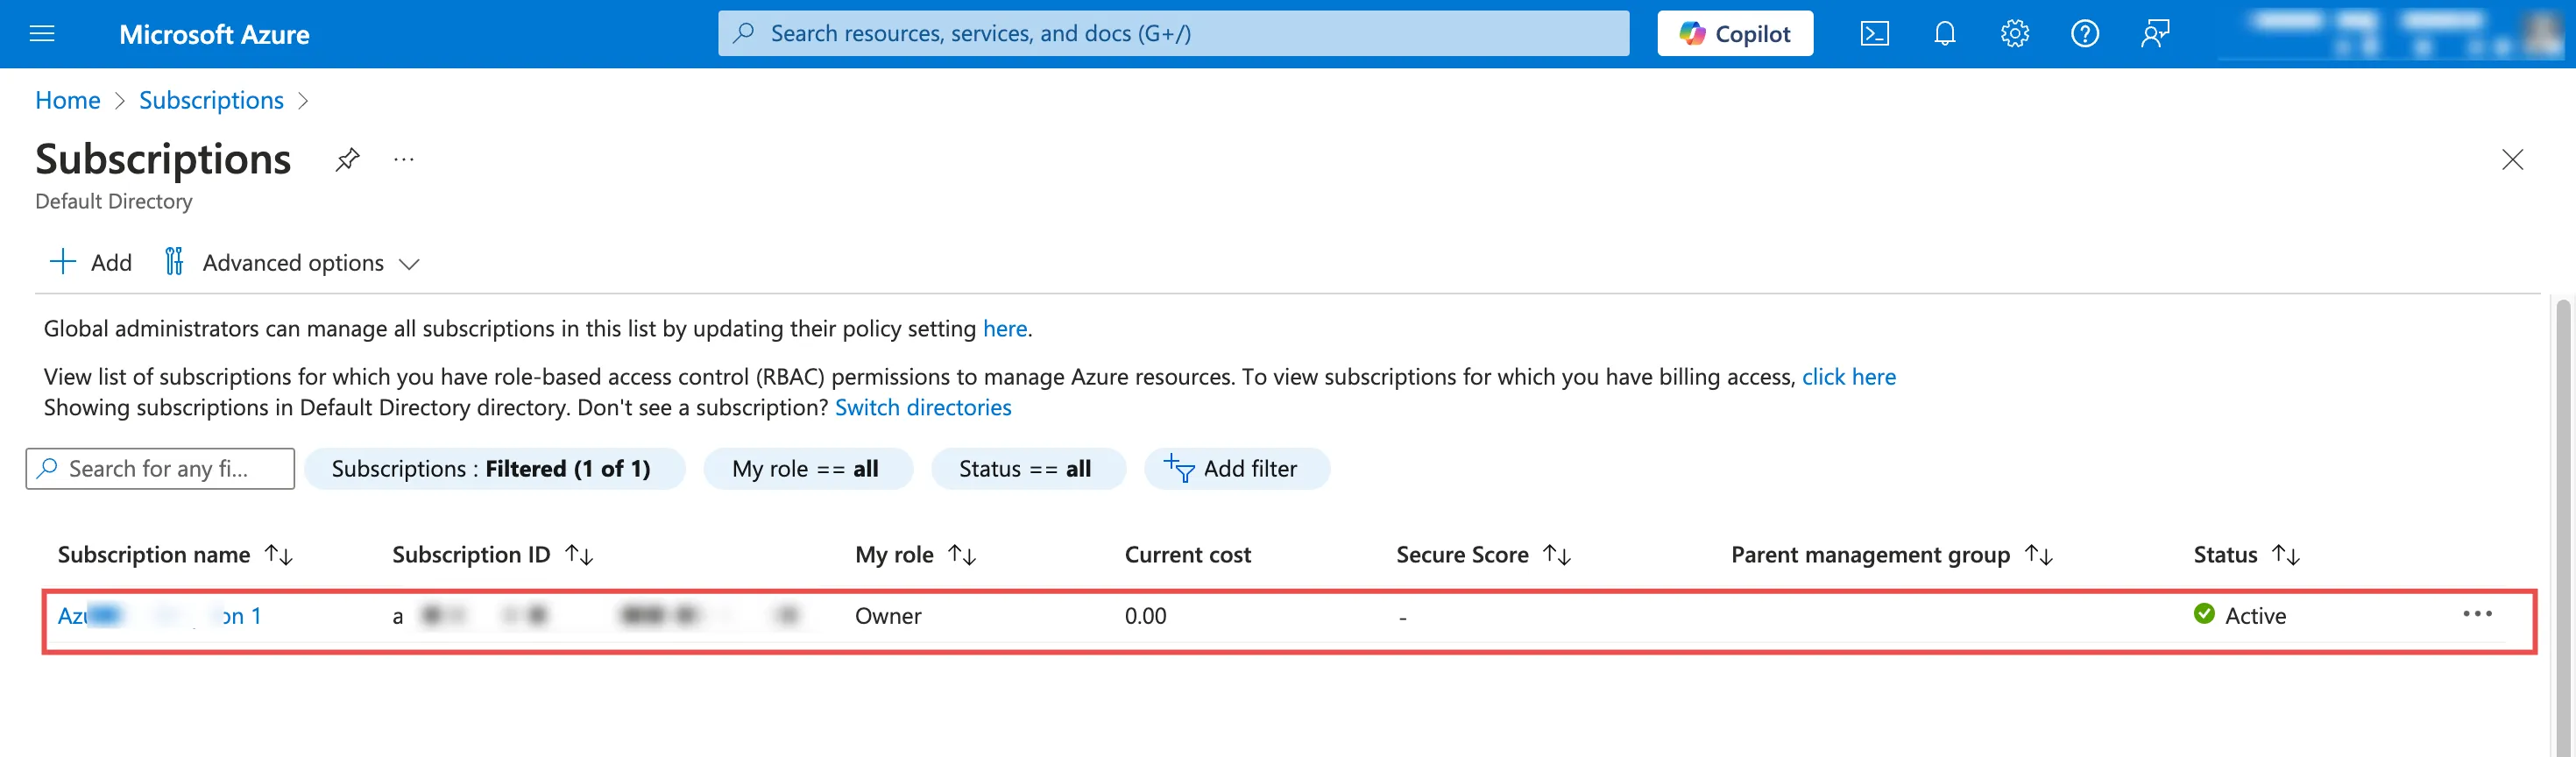Viewport: 2576px width, 757px height.
Task: Expand the Advanced options dropdown
Action: 292,262
